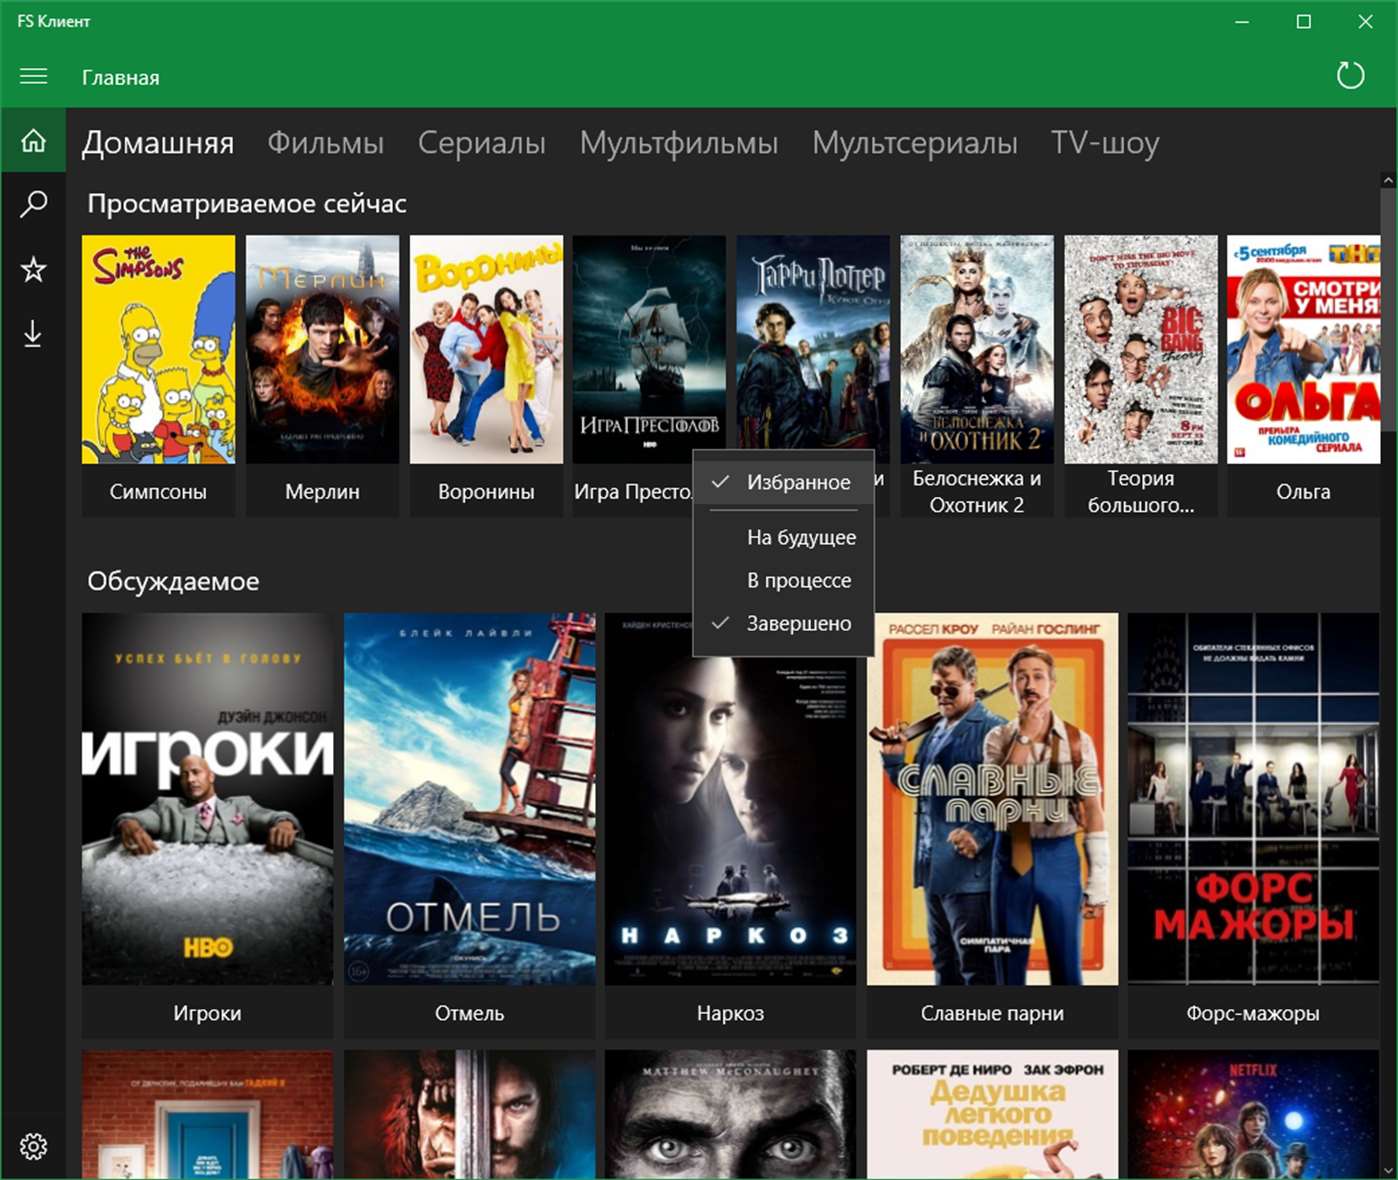Open the Matthew McConaughey poster
This screenshot has height=1180, width=1398.
[x=730, y=1114]
